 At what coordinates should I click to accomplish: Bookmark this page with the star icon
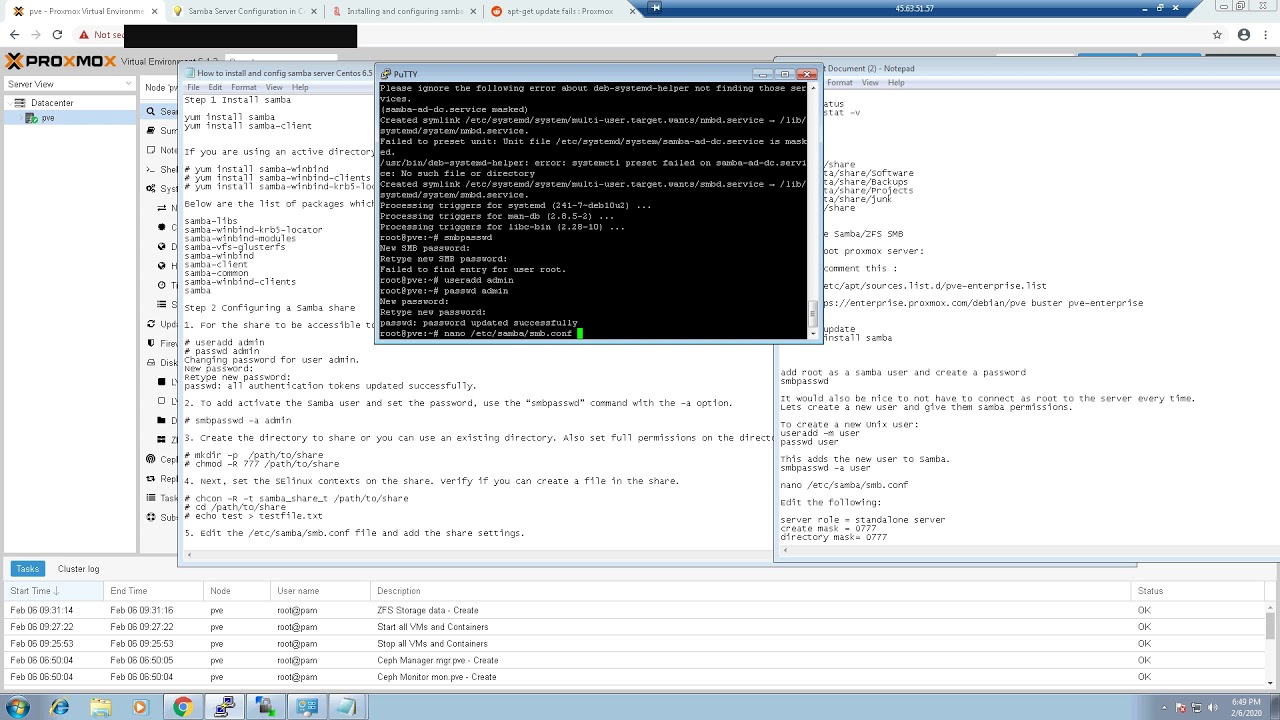click(x=1217, y=35)
